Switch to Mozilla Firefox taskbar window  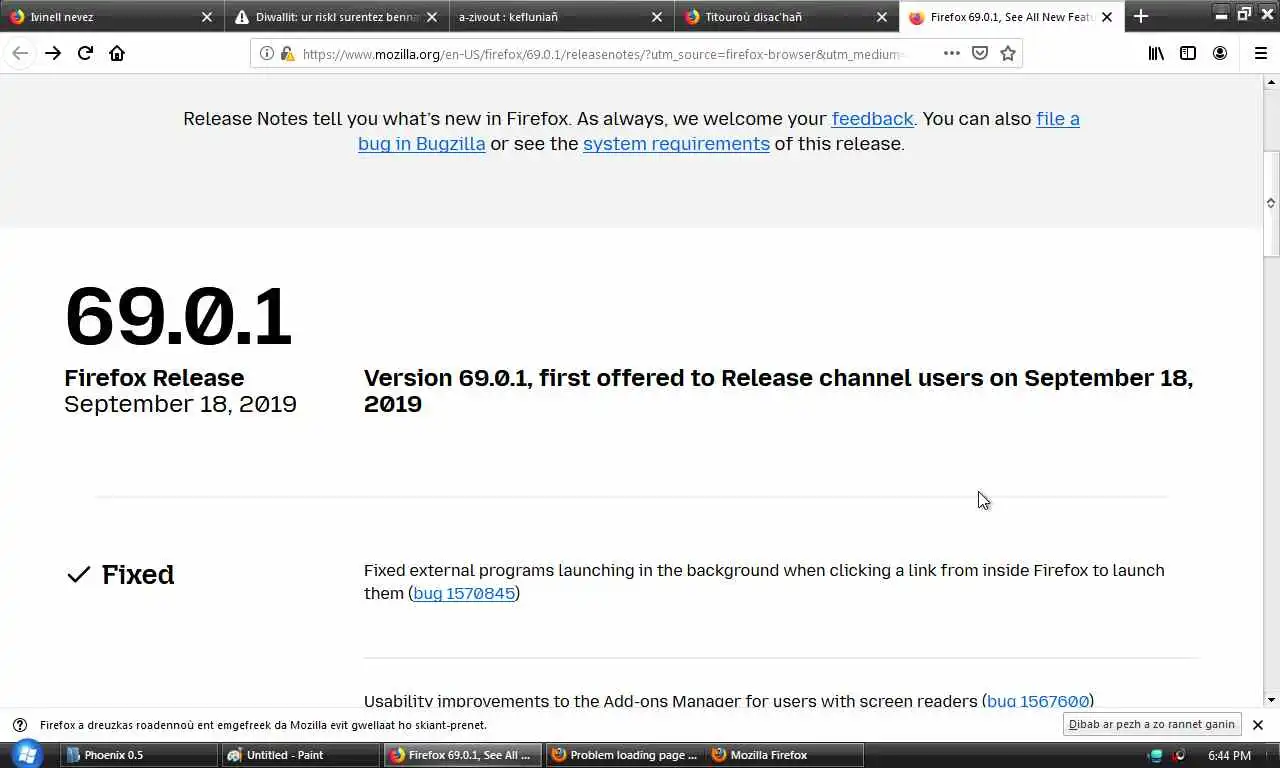785,755
